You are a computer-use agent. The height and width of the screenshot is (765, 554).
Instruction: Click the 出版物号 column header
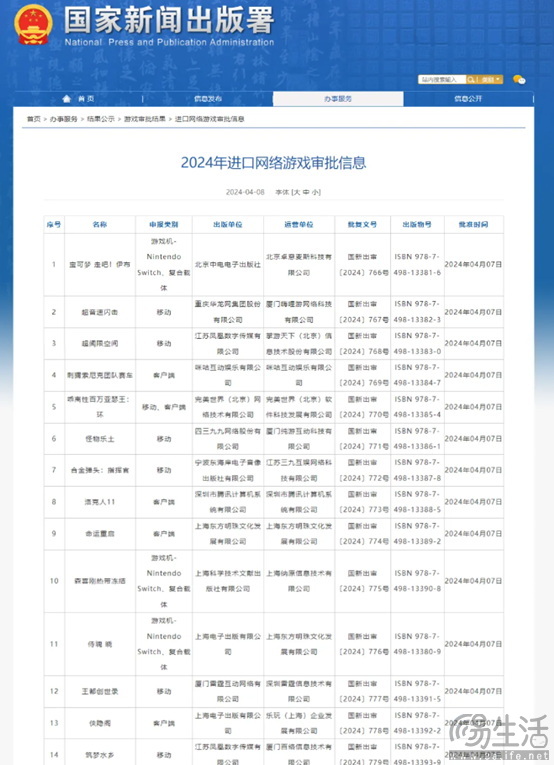point(417,224)
